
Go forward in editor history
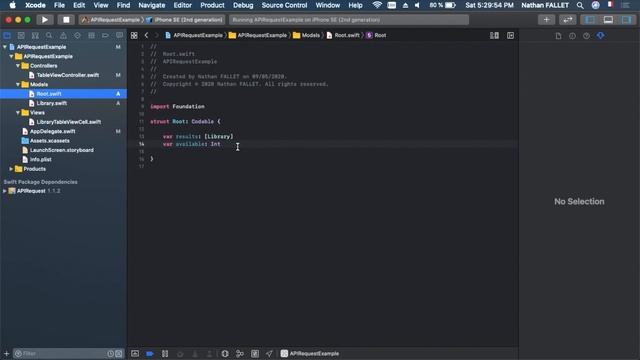[x=157, y=36]
